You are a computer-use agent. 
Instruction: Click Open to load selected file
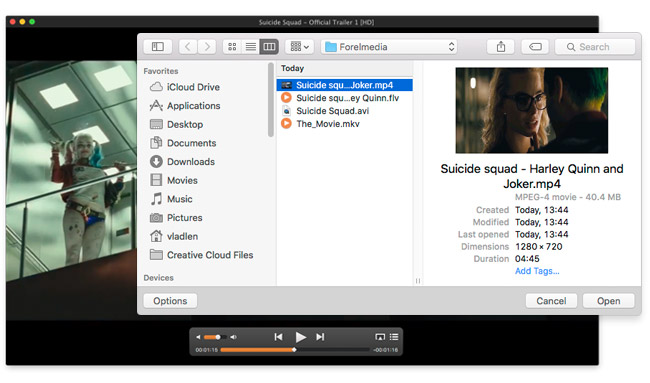pyautogui.click(x=608, y=301)
